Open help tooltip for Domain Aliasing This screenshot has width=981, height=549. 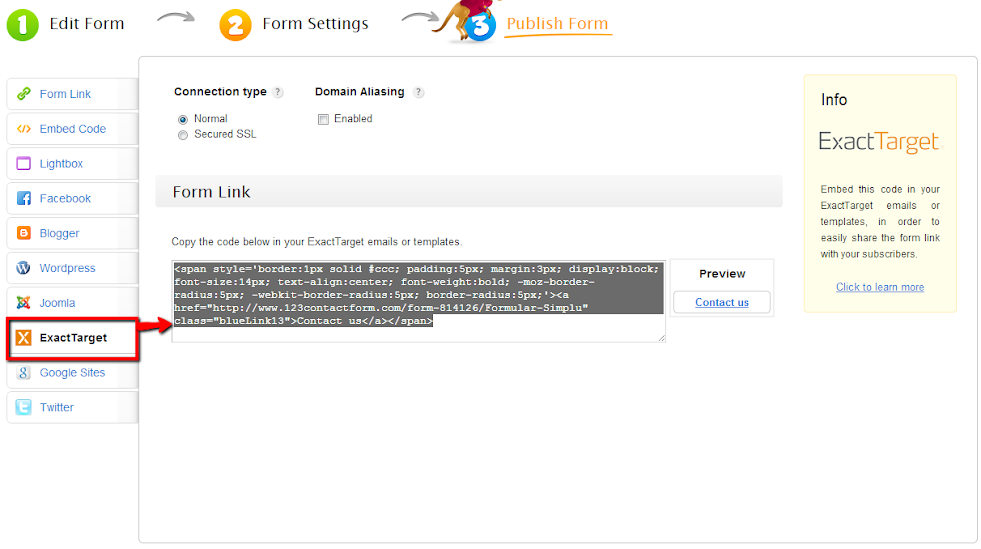click(419, 92)
